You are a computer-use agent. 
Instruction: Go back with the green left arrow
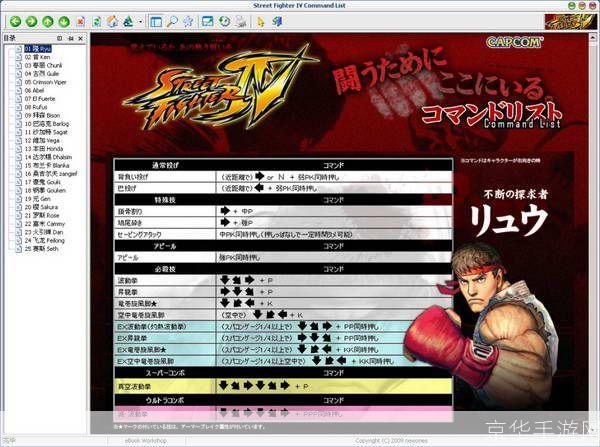point(15,21)
